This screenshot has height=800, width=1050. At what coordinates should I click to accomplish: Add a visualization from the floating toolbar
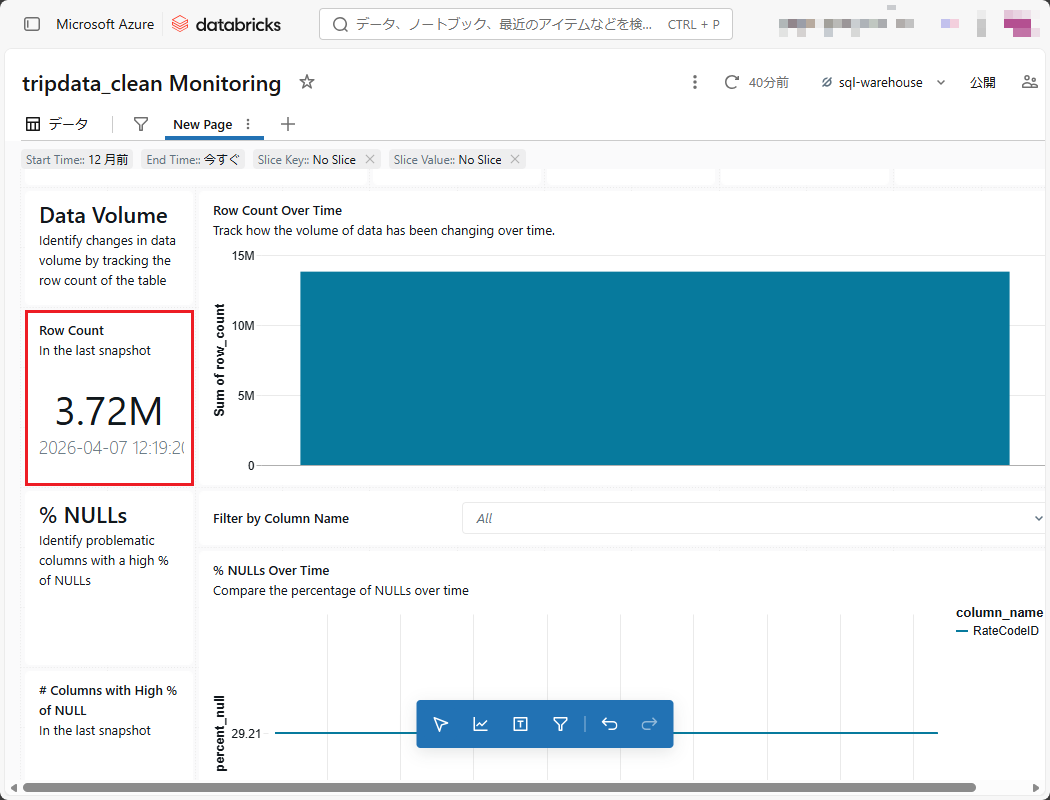pos(481,724)
